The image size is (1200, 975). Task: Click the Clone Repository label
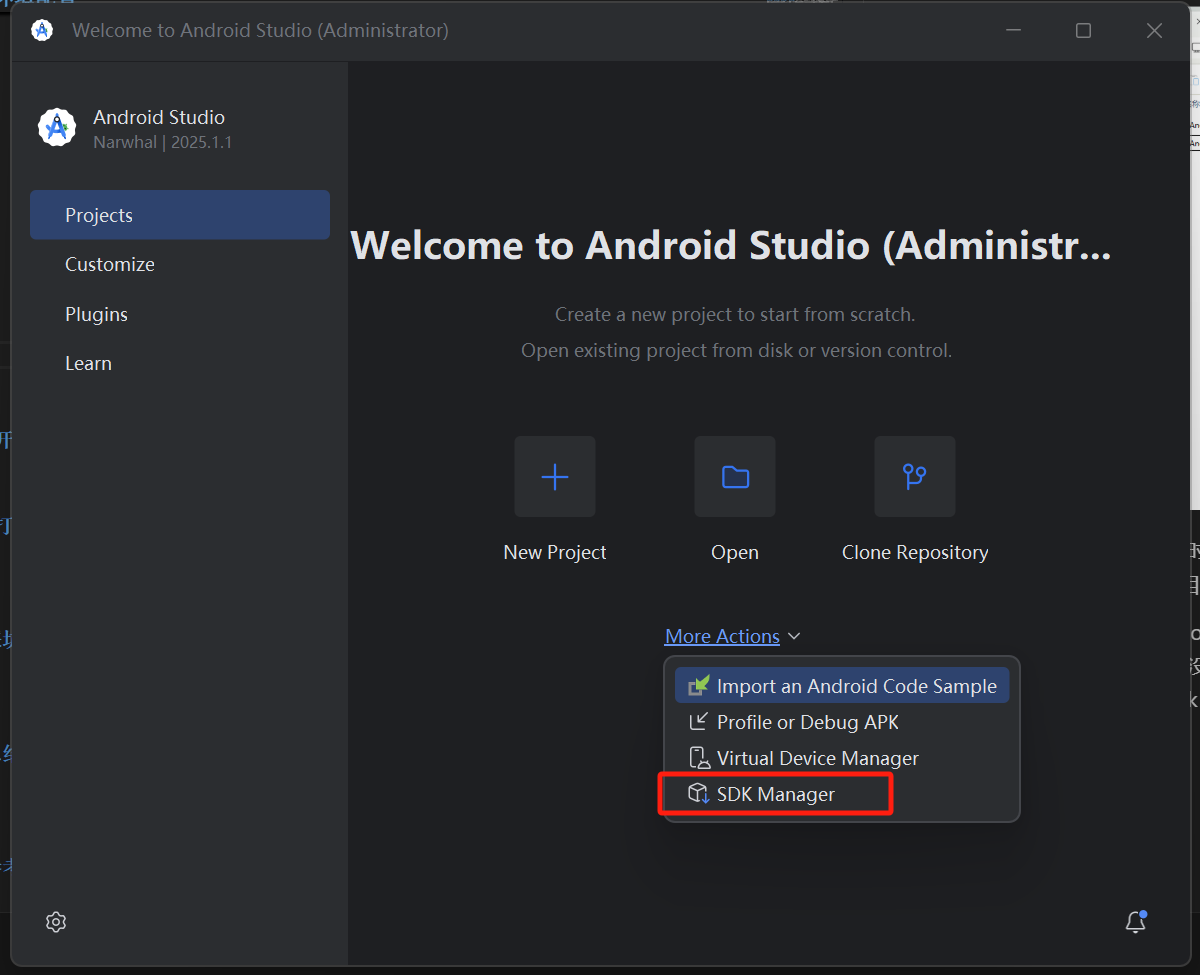[915, 552]
